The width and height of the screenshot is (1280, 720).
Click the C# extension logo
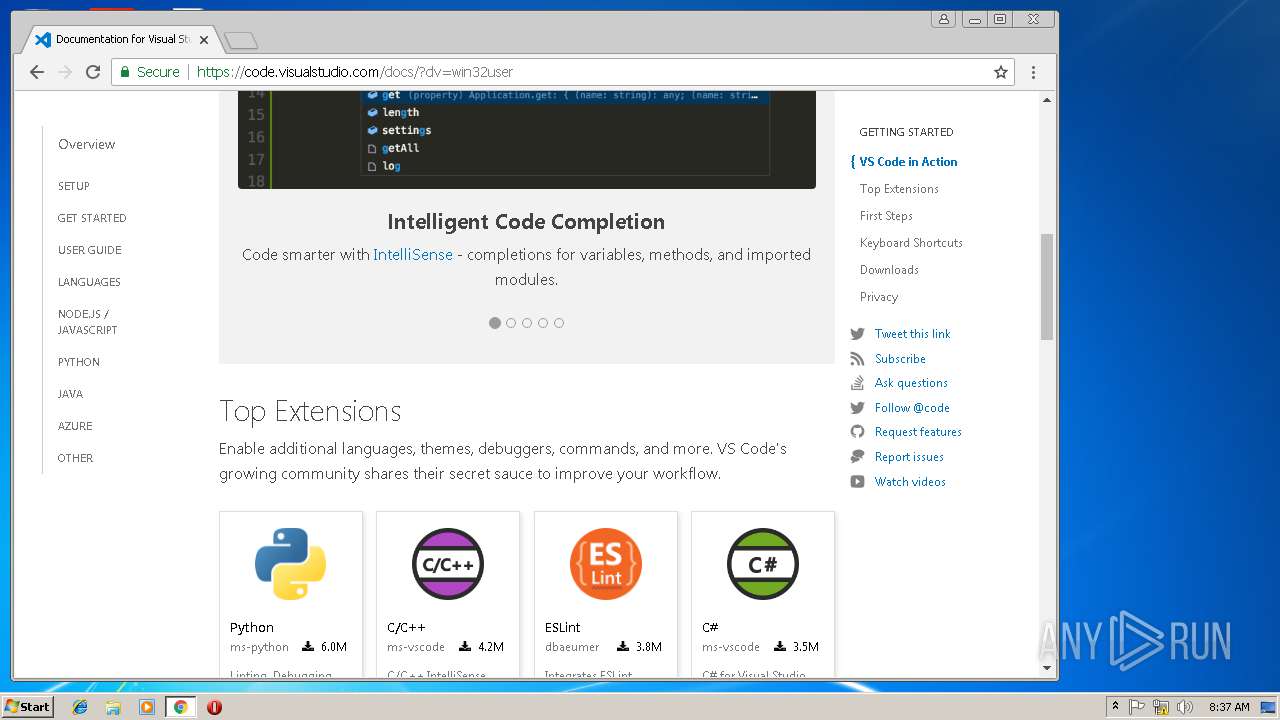pos(763,564)
